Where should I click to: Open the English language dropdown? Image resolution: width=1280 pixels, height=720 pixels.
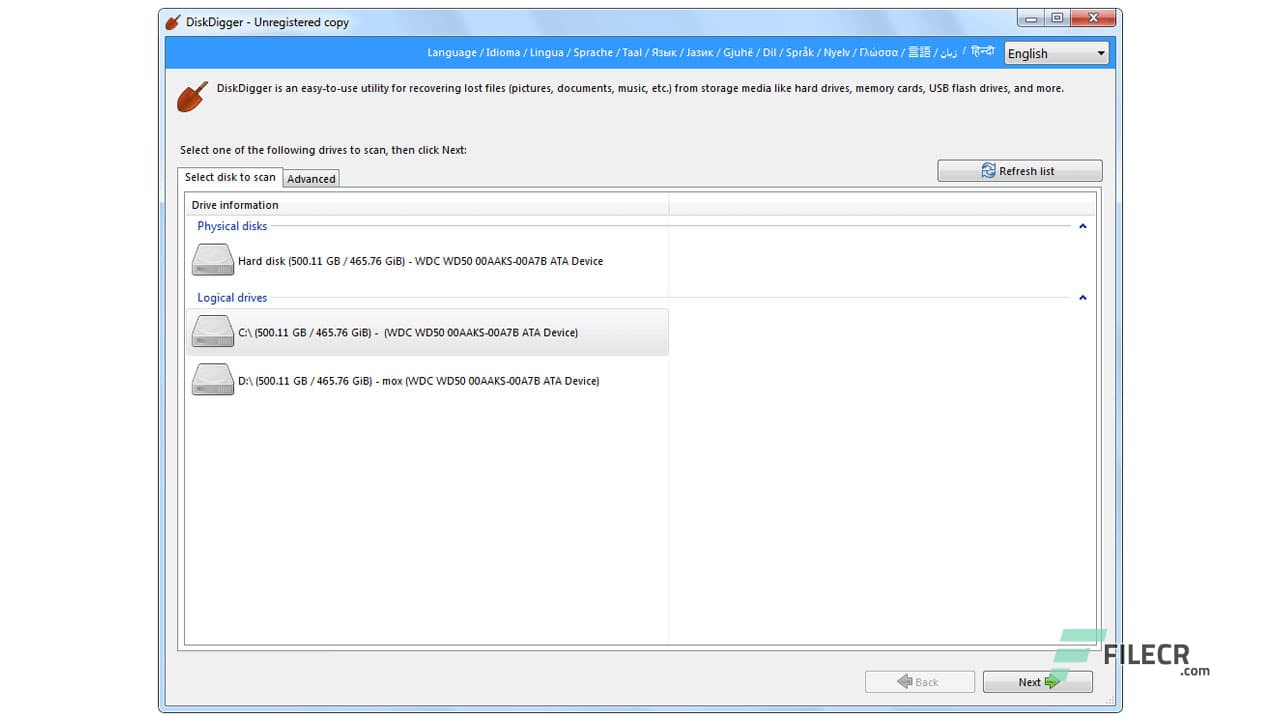pyautogui.click(x=1057, y=53)
